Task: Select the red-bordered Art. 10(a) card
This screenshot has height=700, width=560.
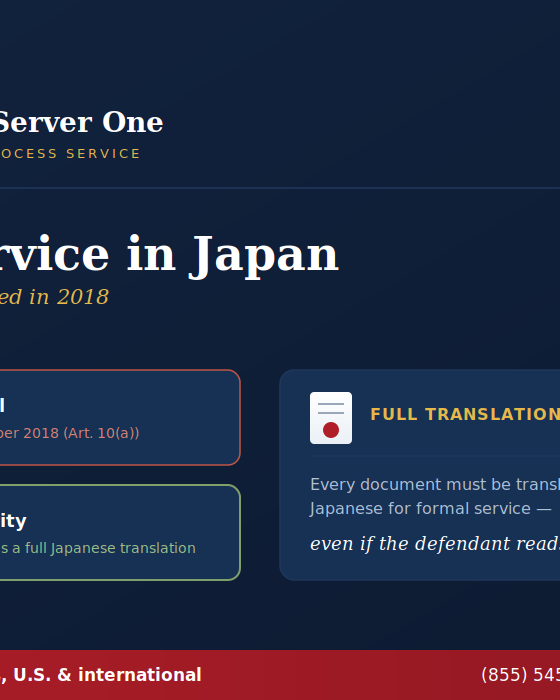Action: point(120,417)
